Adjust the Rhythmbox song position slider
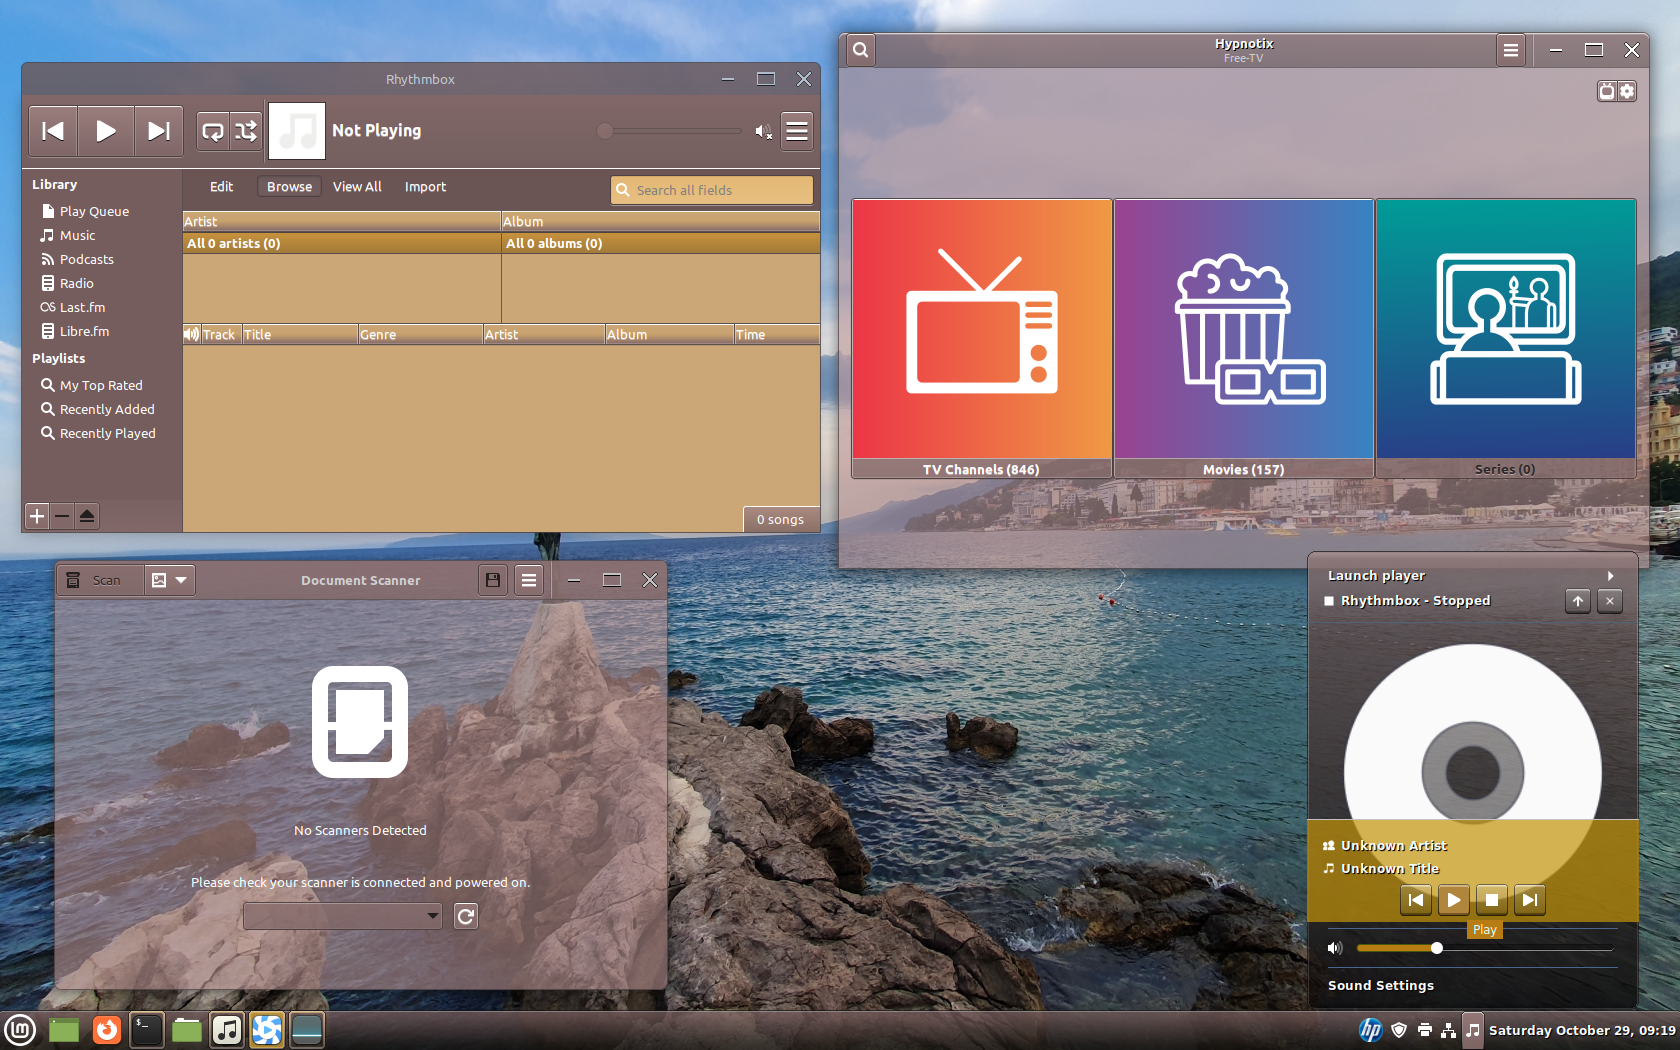 click(672, 131)
